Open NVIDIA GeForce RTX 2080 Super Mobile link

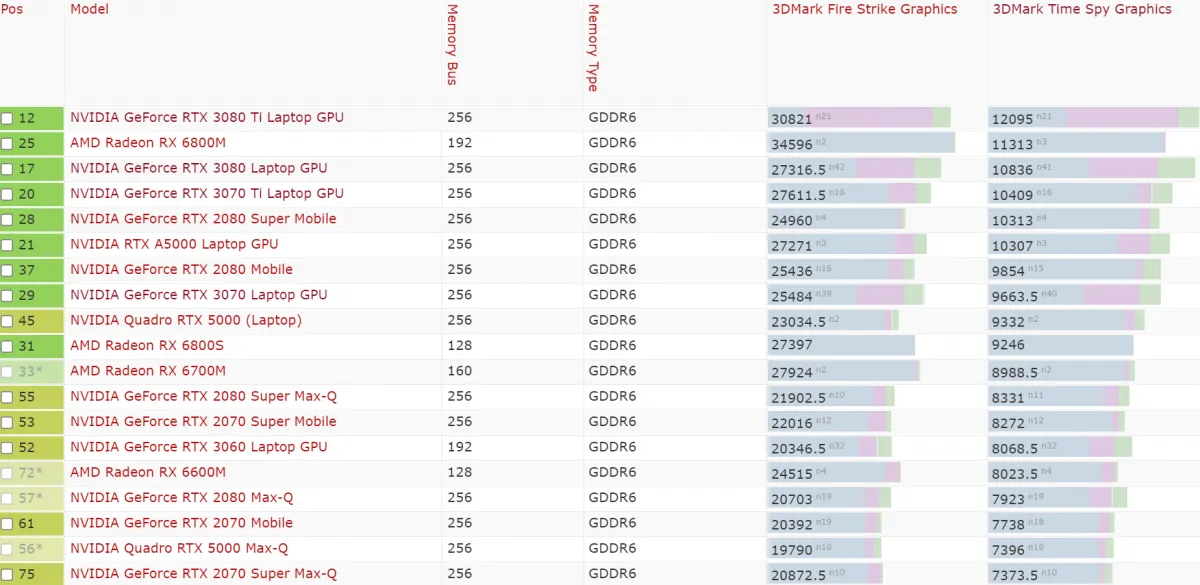[x=203, y=219]
